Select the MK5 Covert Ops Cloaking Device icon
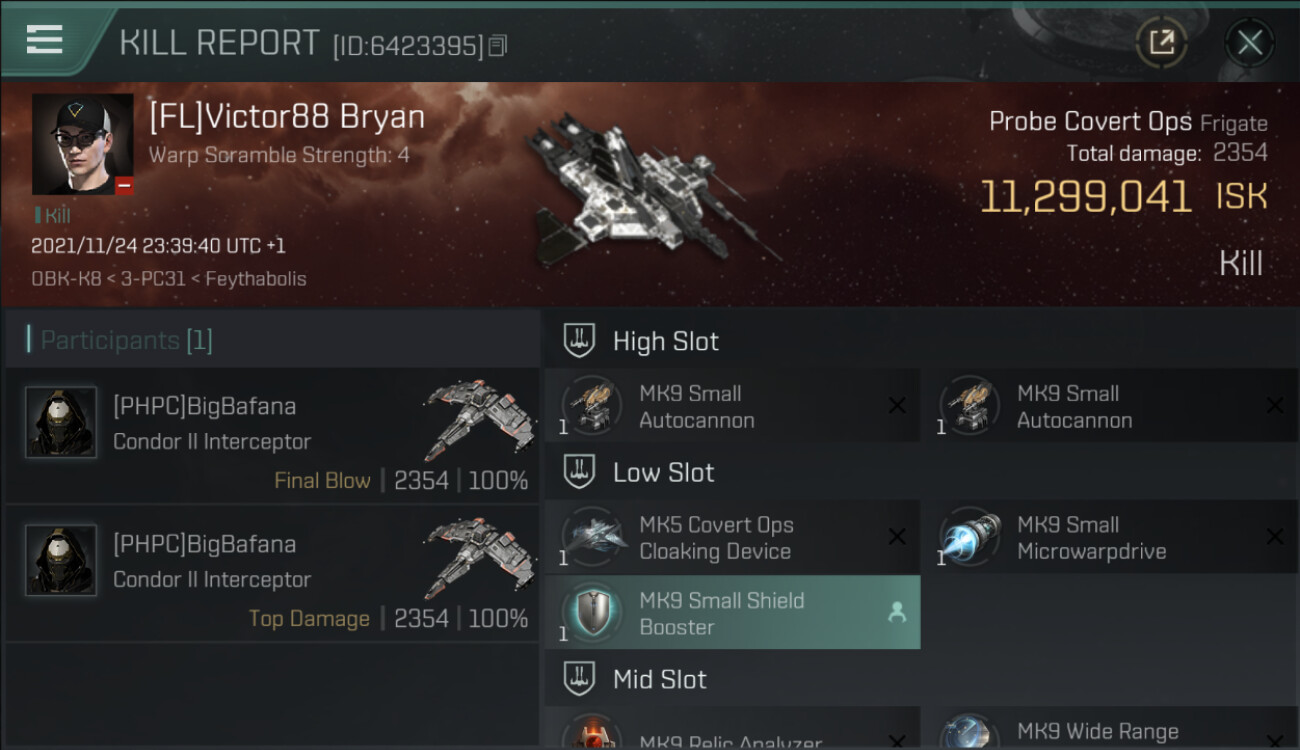 593,538
